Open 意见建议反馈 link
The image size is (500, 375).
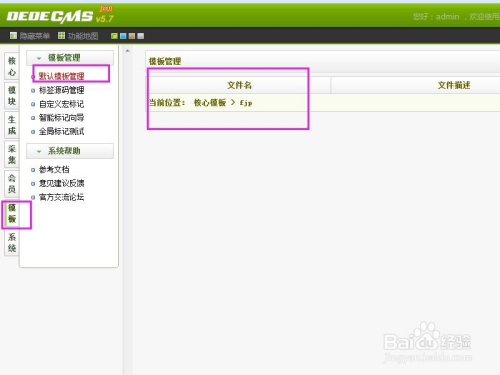coord(61,183)
